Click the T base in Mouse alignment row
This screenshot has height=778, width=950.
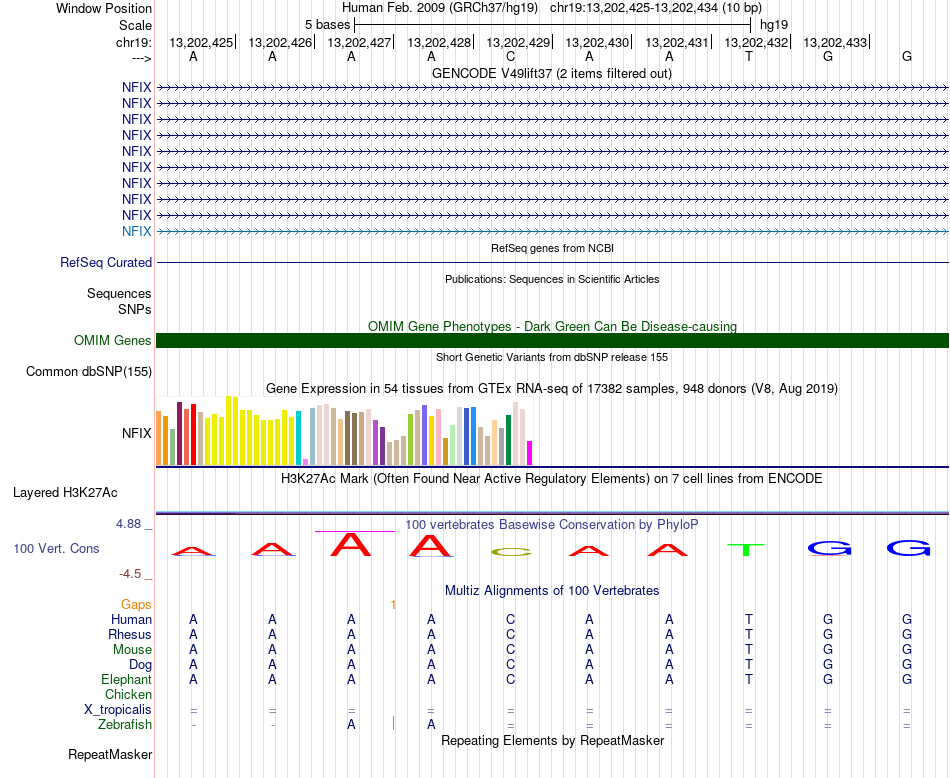coord(749,649)
